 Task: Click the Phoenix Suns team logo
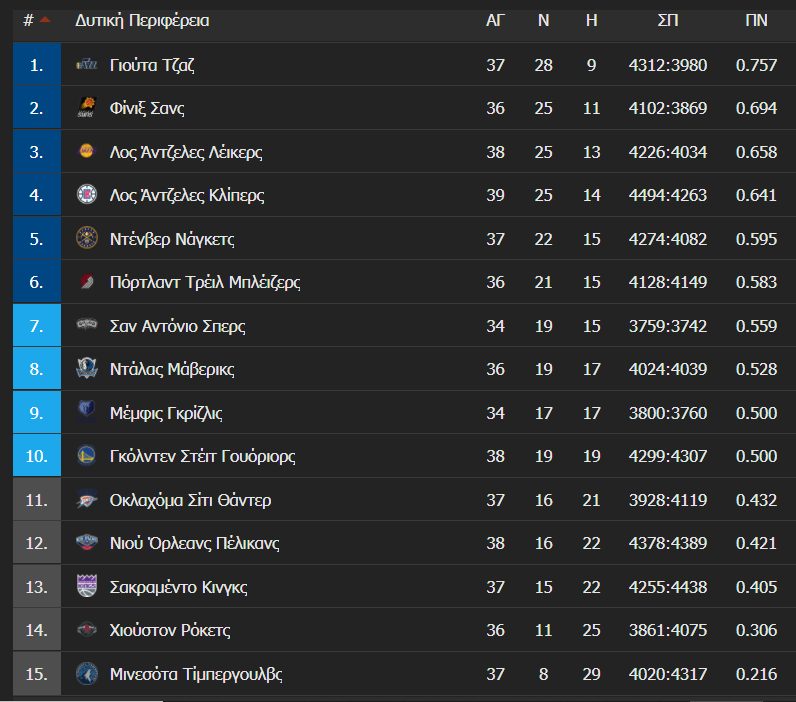pyautogui.click(x=87, y=109)
